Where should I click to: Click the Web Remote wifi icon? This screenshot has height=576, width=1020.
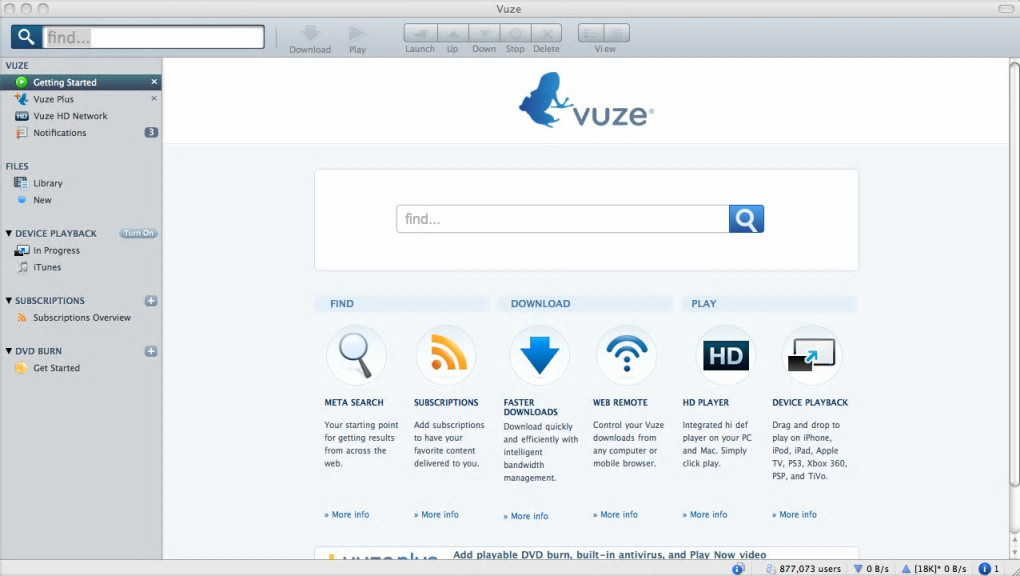[626, 355]
